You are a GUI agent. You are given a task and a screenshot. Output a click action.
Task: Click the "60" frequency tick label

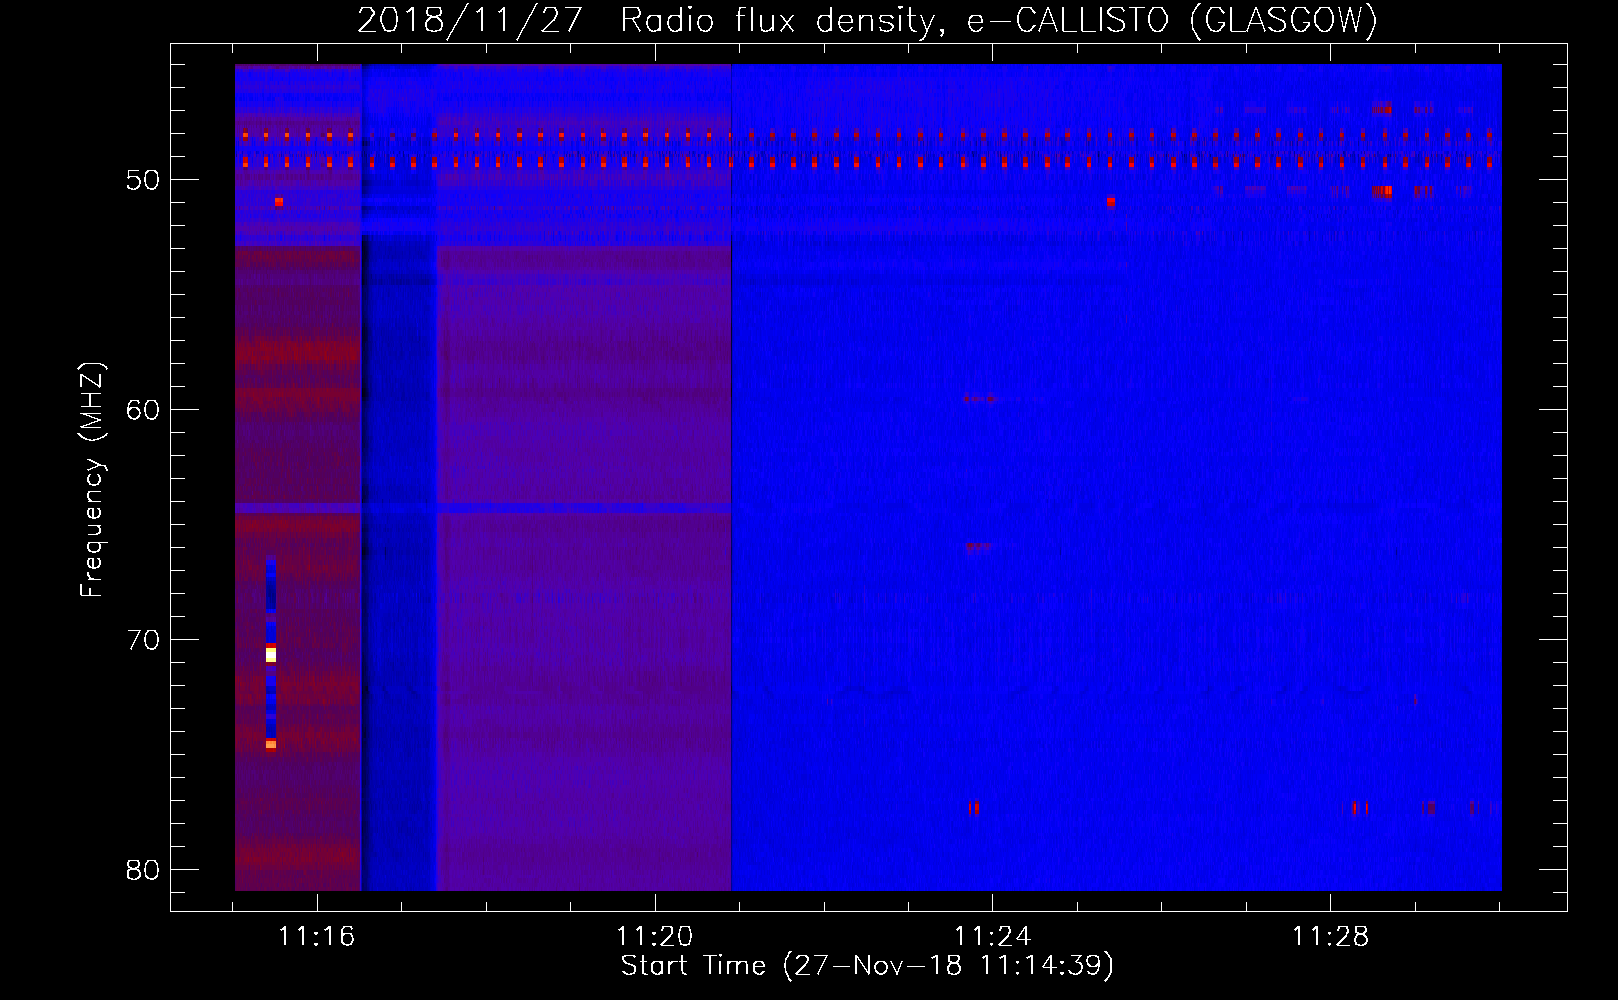(x=143, y=410)
